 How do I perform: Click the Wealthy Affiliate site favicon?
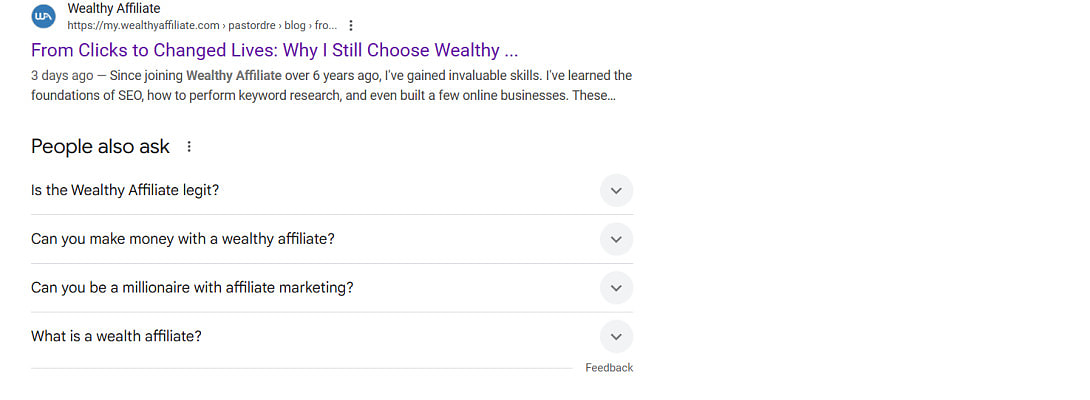(44, 17)
